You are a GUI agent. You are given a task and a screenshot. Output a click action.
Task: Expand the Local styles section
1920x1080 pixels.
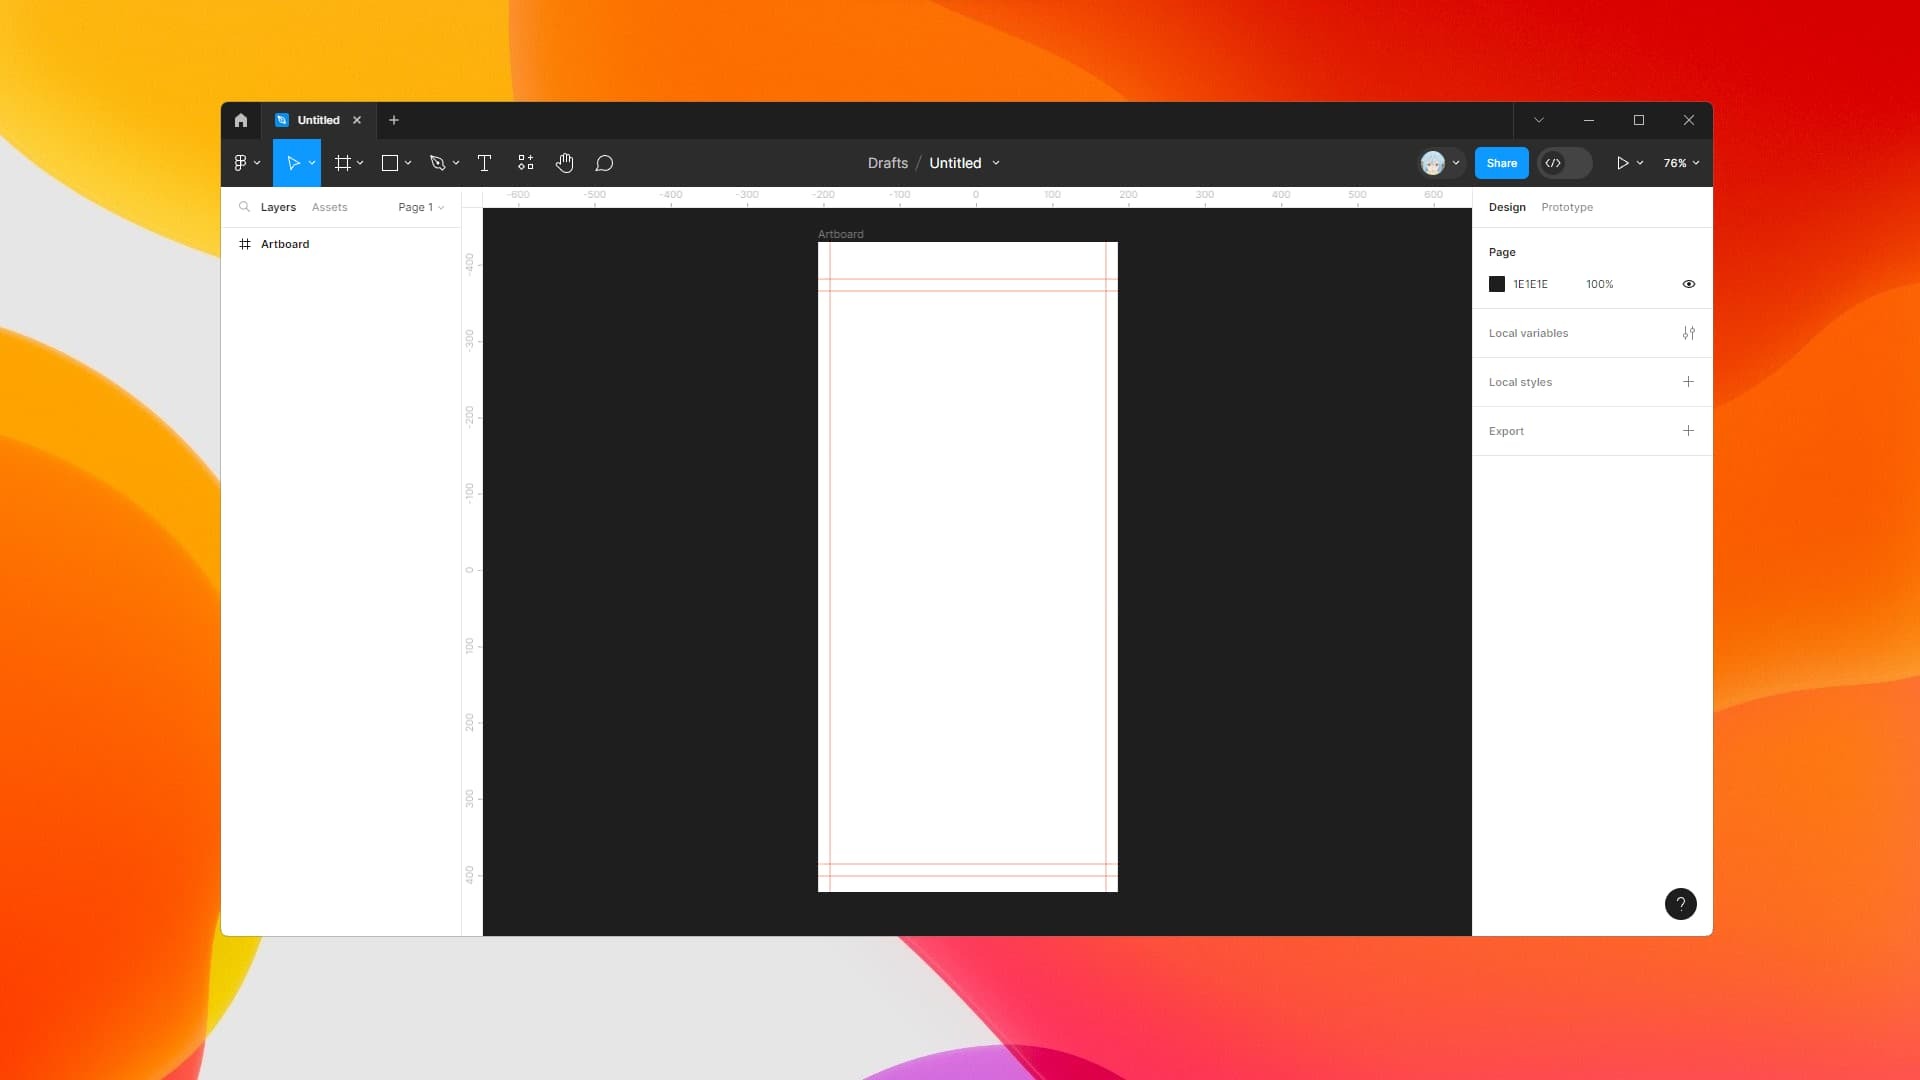coord(1689,381)
